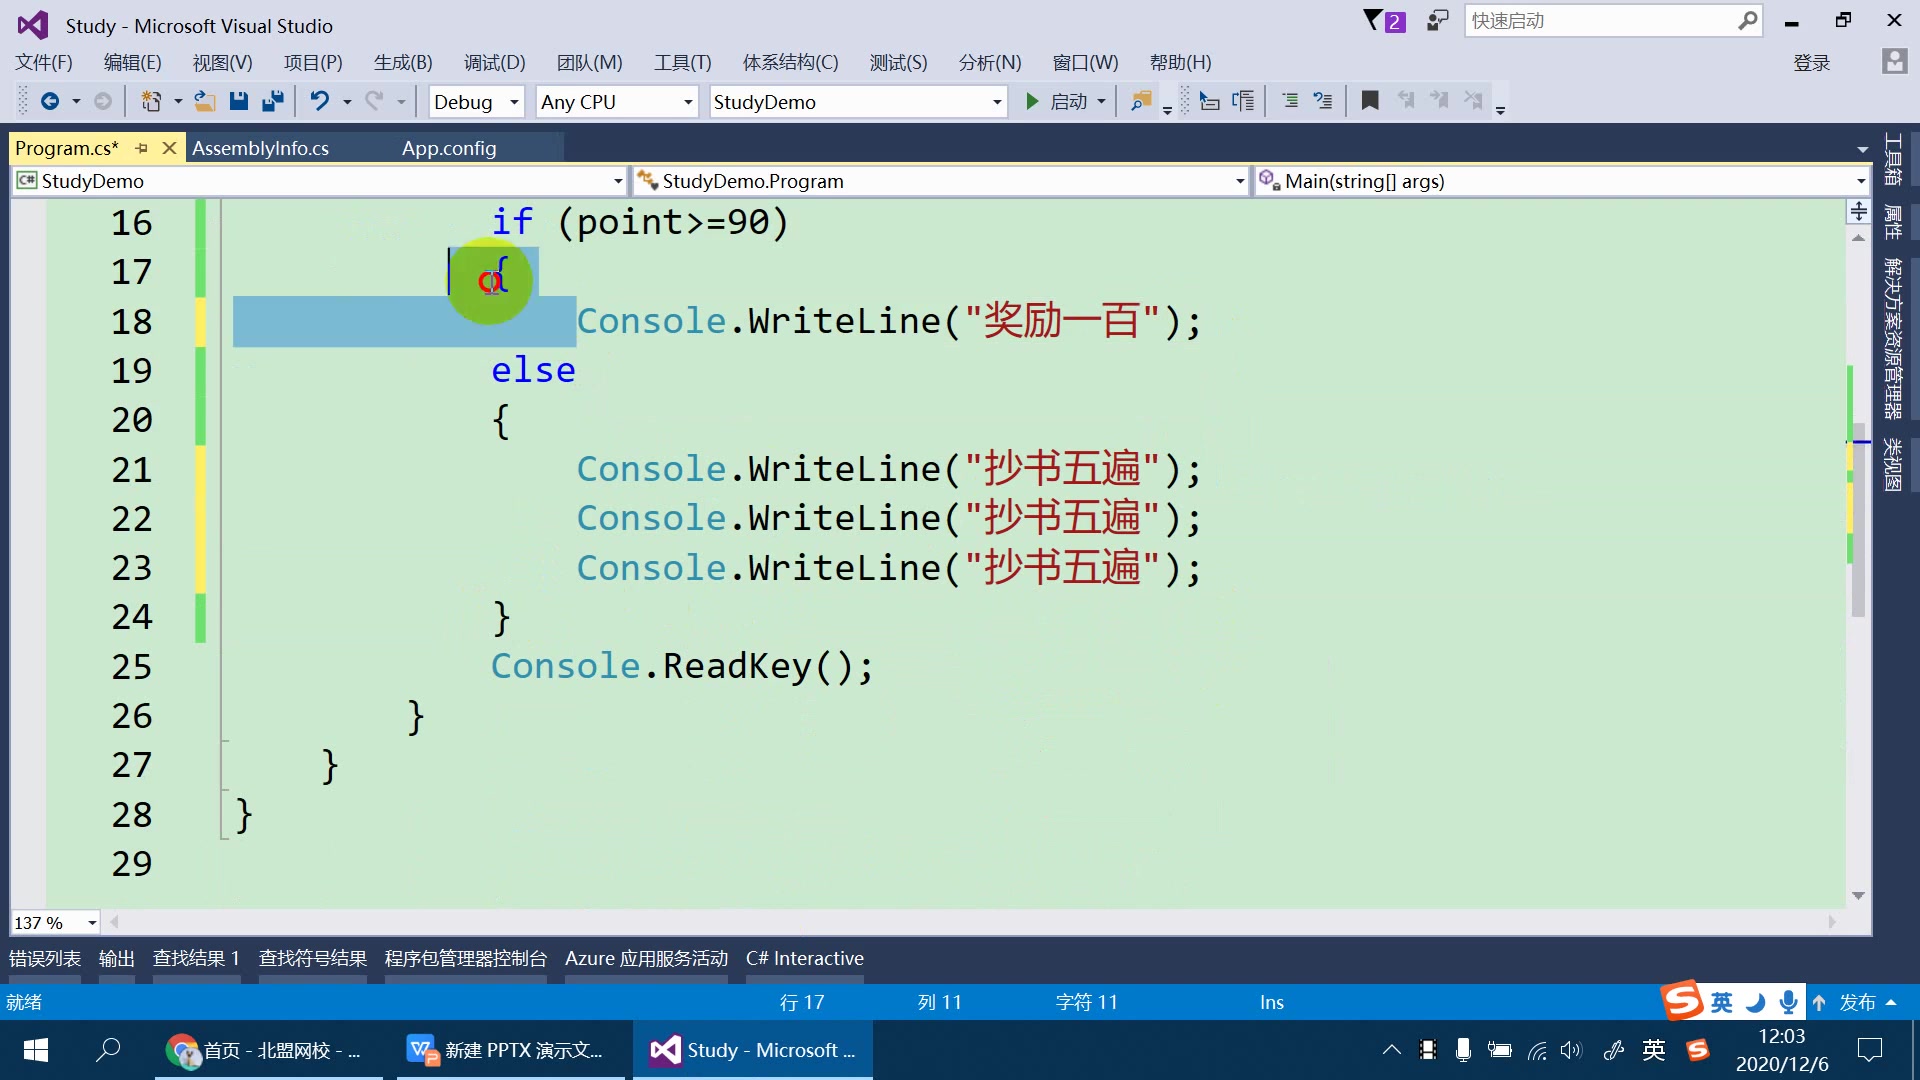Open the 文件(F) menu

(x=44, y=62)
